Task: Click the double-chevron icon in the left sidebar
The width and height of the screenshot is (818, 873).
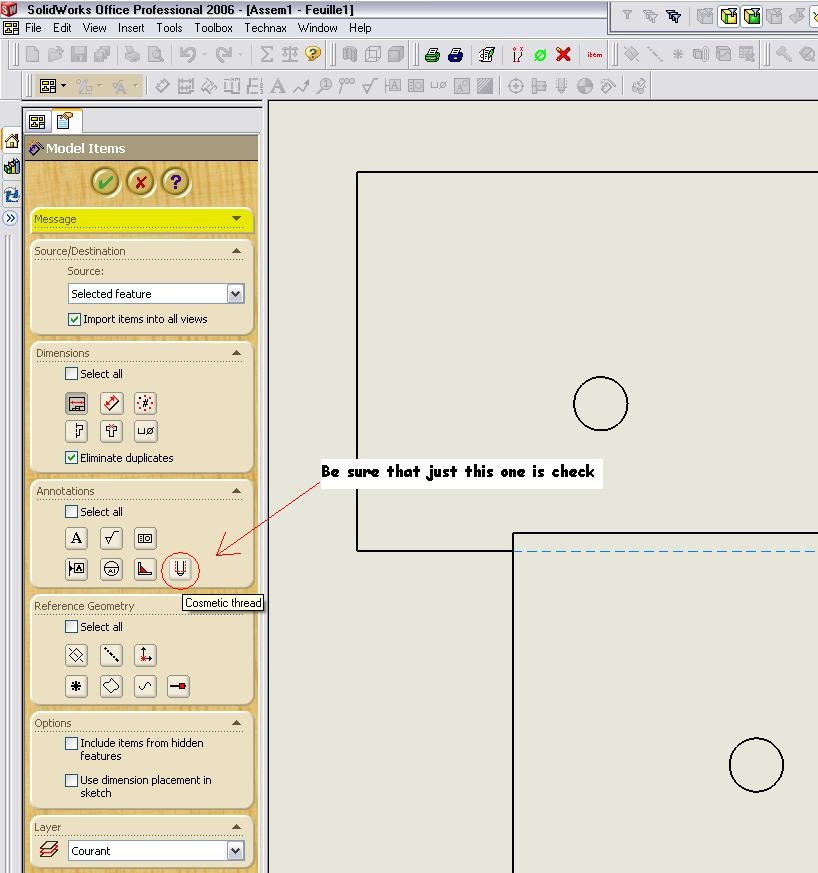Action: tap(11, 218)
